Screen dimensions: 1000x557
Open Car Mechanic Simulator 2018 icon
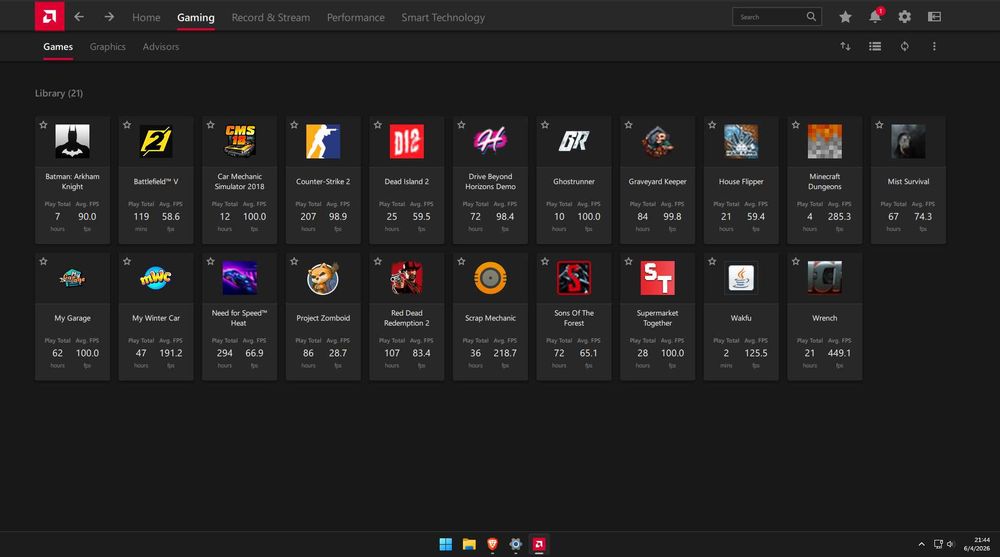[x=240, y=141]
